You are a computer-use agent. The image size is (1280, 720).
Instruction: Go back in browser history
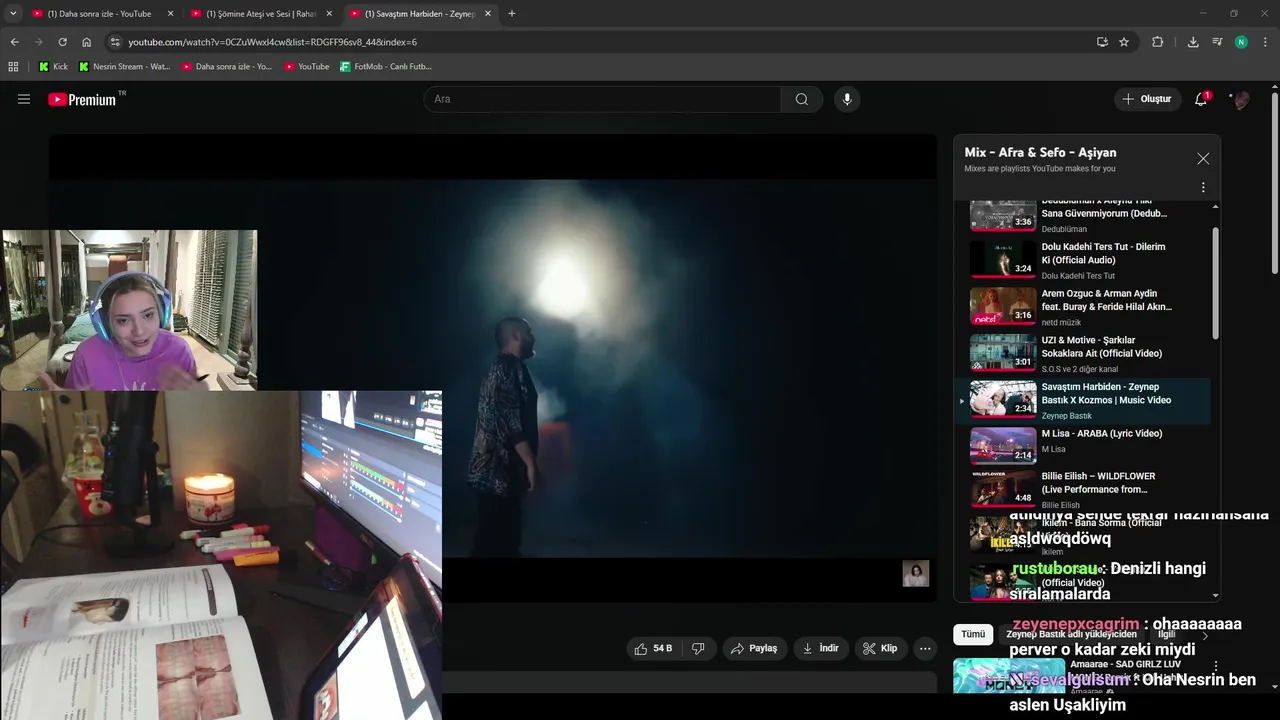pyautogui.click(x=14, y=42)
